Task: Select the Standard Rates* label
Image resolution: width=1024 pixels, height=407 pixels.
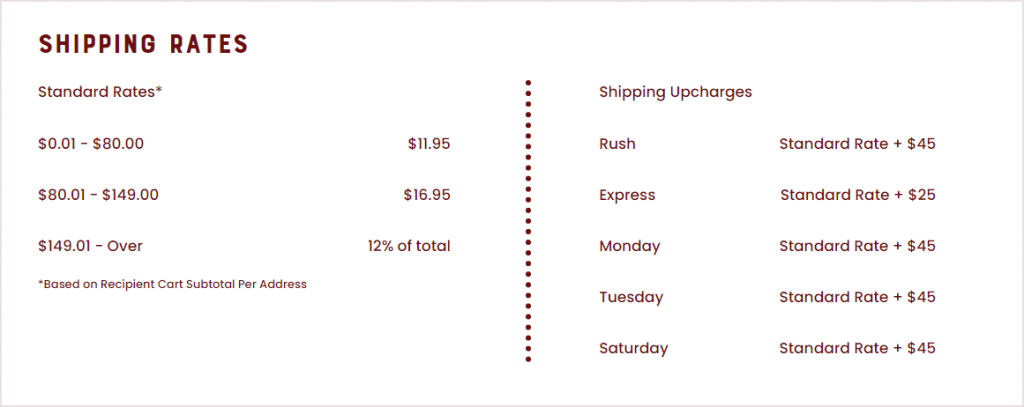Action: tap(100, 91)
